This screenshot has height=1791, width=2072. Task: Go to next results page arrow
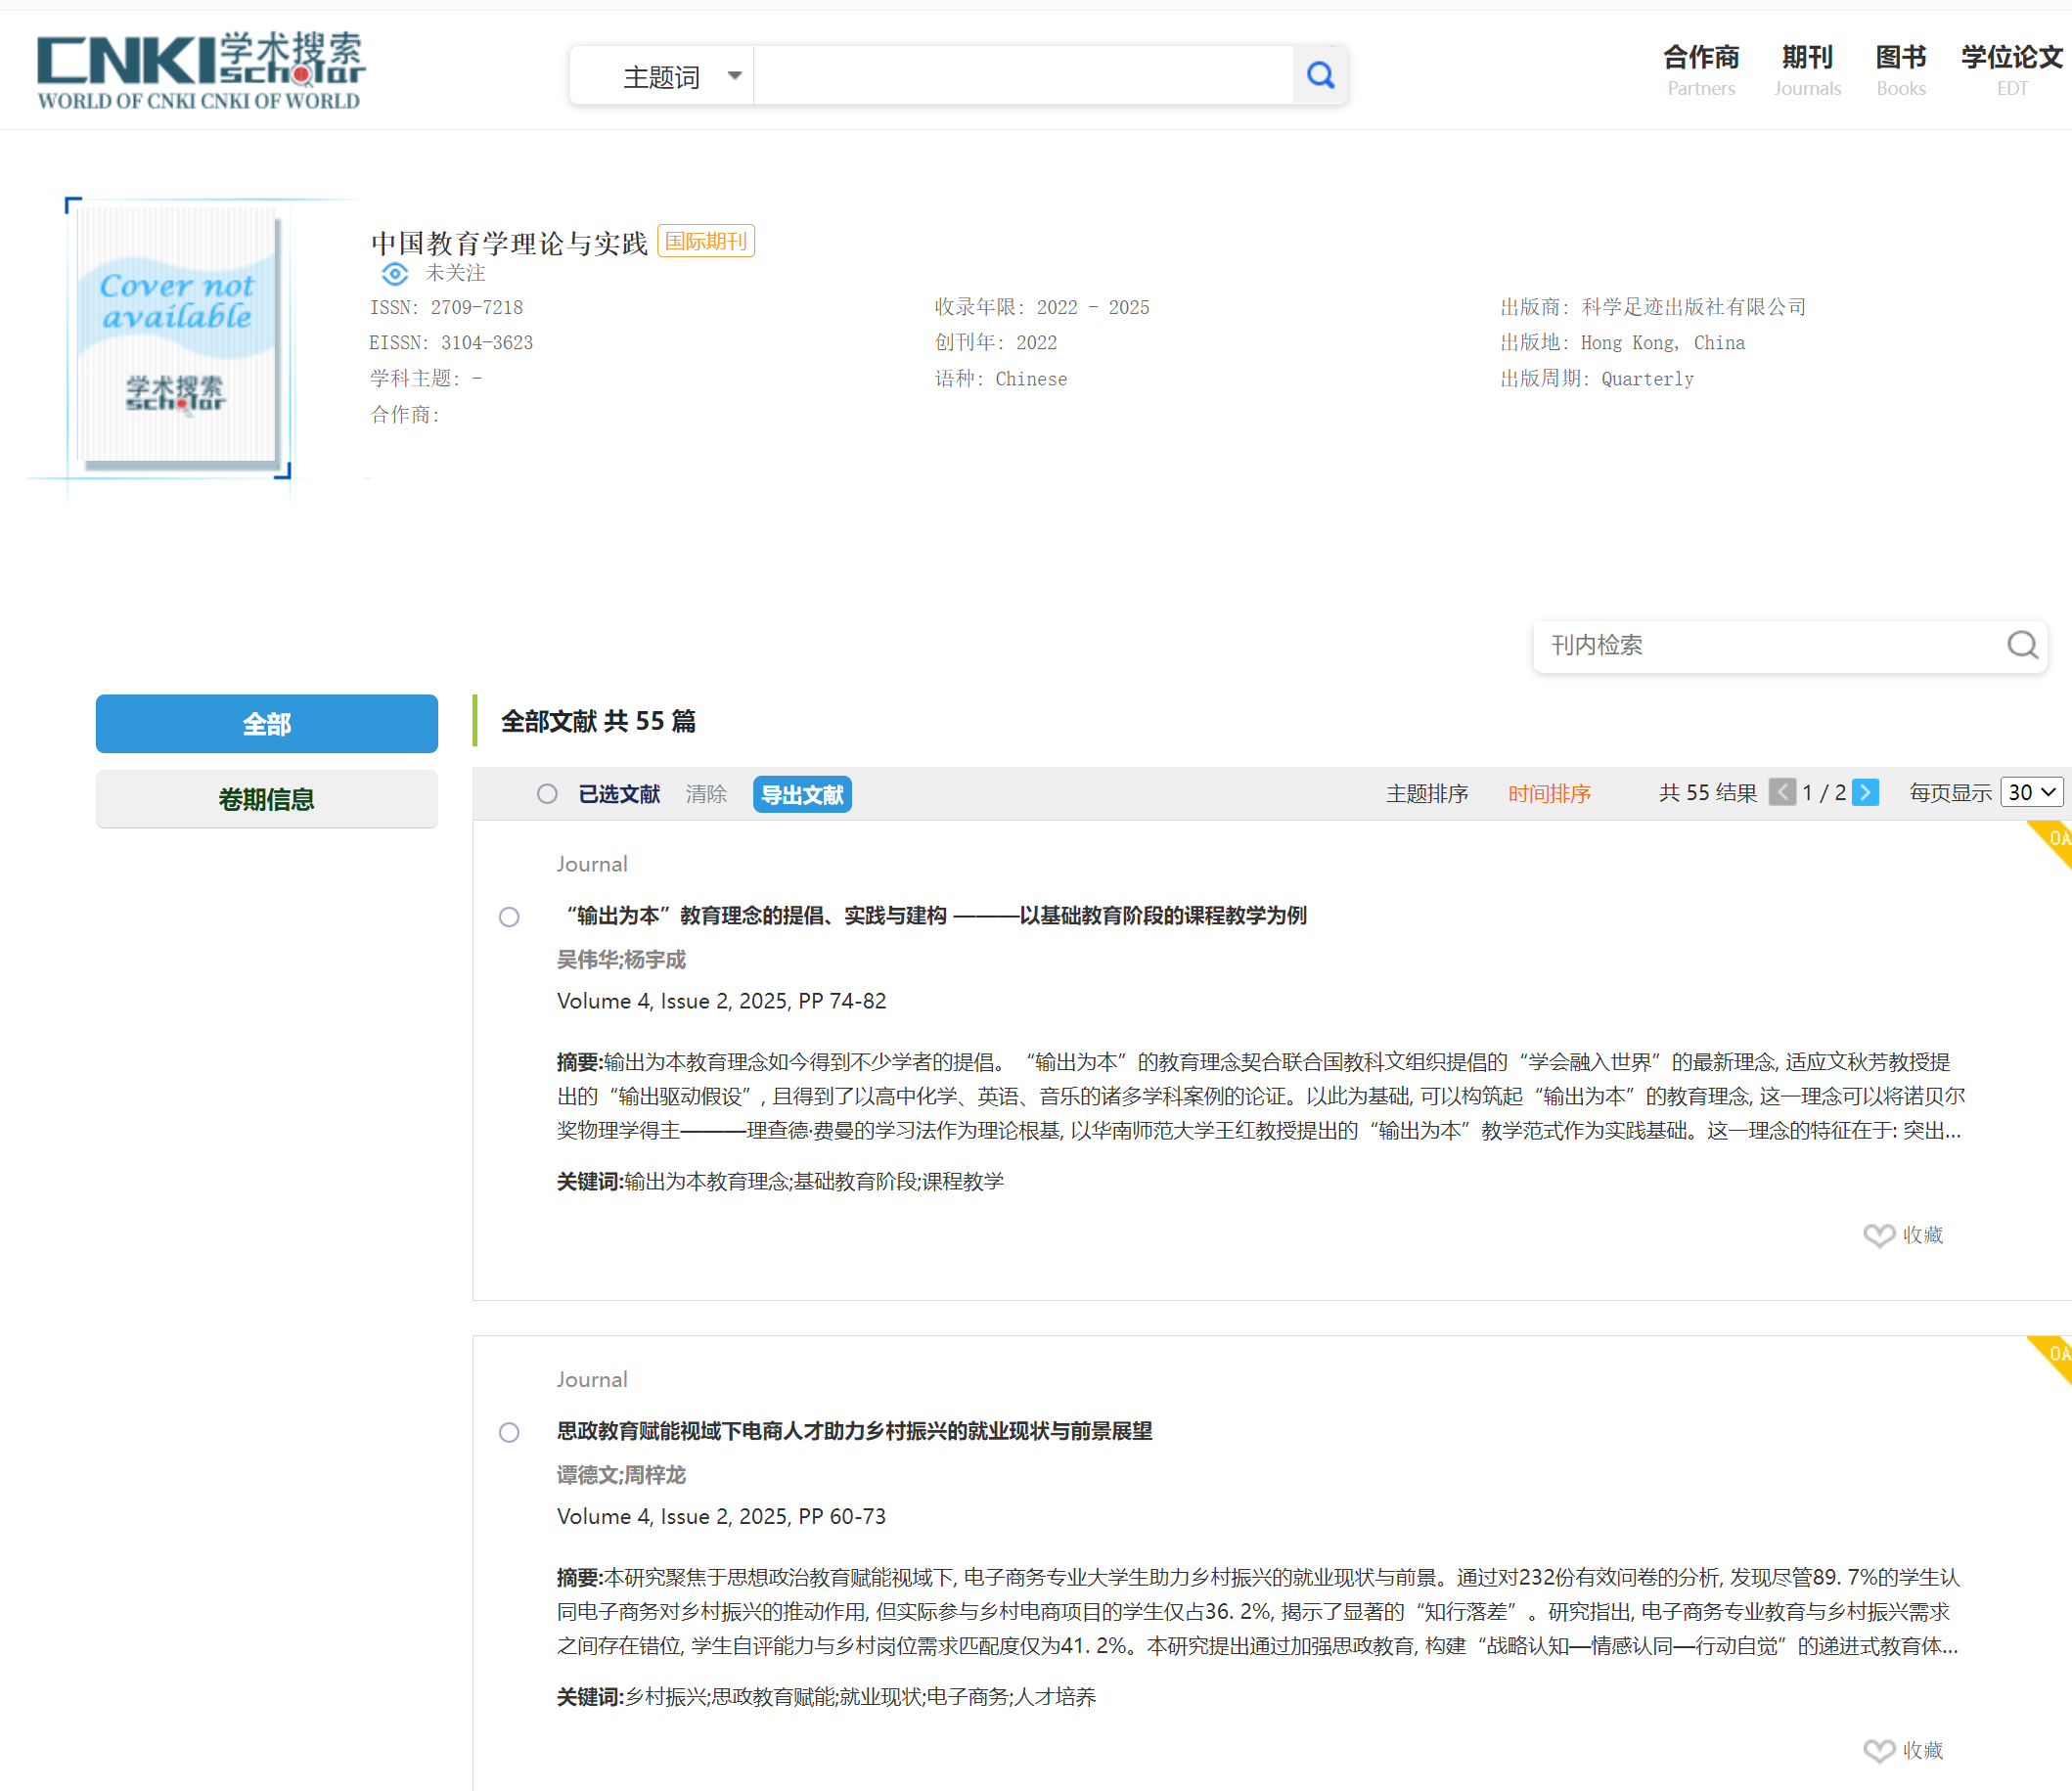click(x=1865, y=792)
